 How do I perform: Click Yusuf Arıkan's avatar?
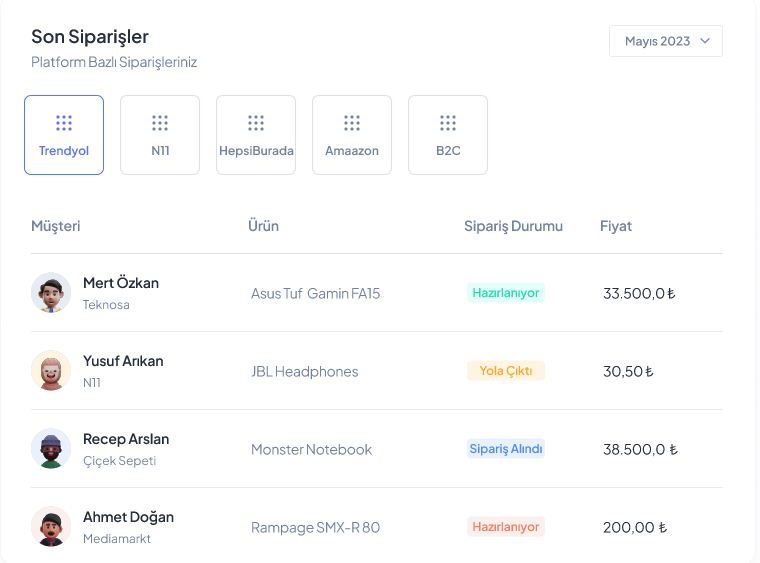(x=51, y=371)
